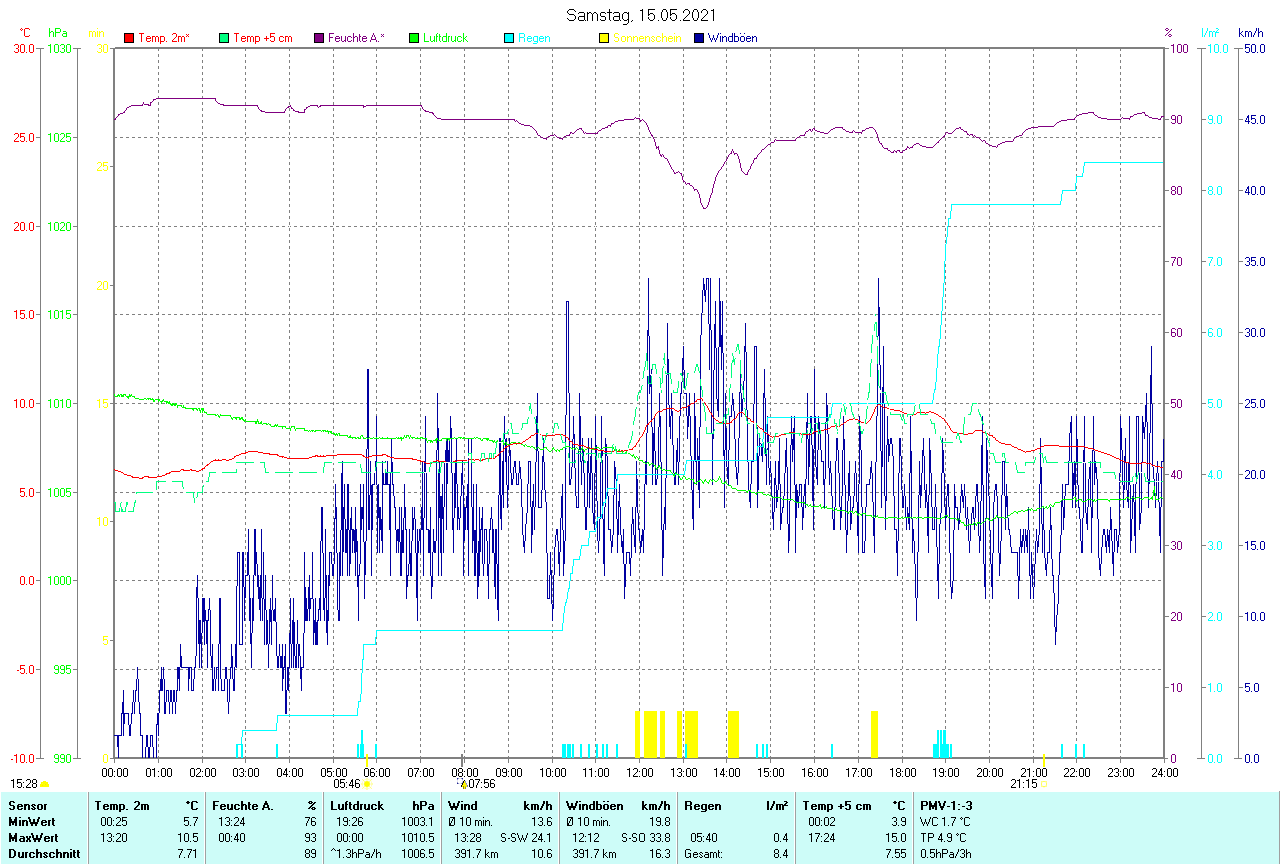Click the dark blue Windböen legend swatch
This screenshot has width=1280, height=864.
(699, 38)
